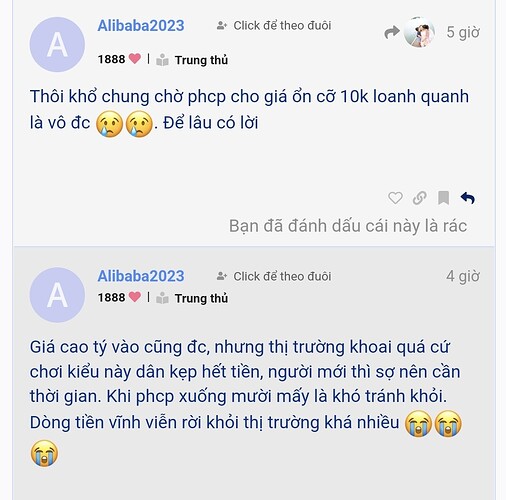Bookmark the first post
The height and width of the screenshot is (500, 506).
pos(443,198)
